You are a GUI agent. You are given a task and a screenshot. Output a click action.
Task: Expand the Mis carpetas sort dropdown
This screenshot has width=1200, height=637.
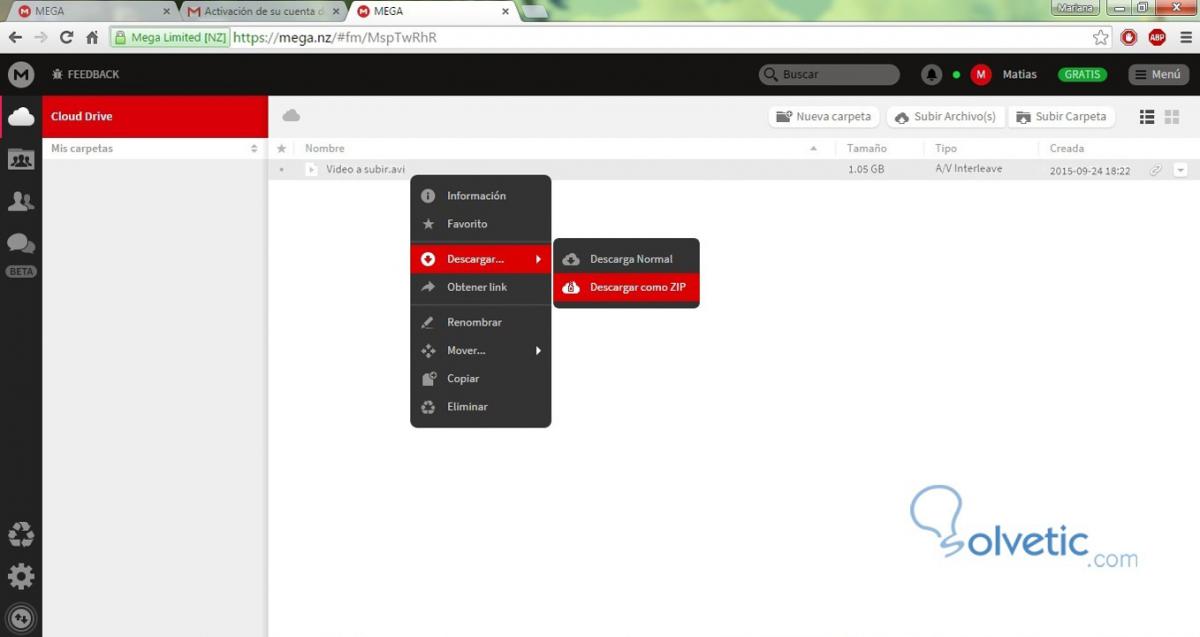pos(254,149)
